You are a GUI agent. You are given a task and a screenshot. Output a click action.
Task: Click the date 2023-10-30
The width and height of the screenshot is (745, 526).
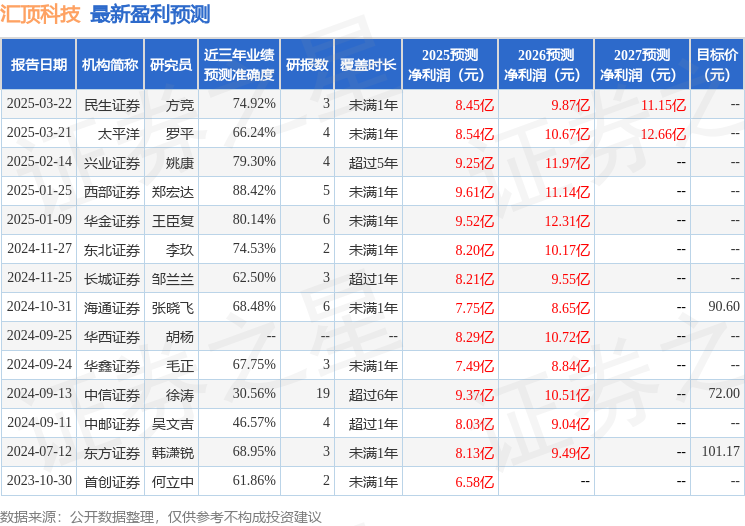point(39,480)
